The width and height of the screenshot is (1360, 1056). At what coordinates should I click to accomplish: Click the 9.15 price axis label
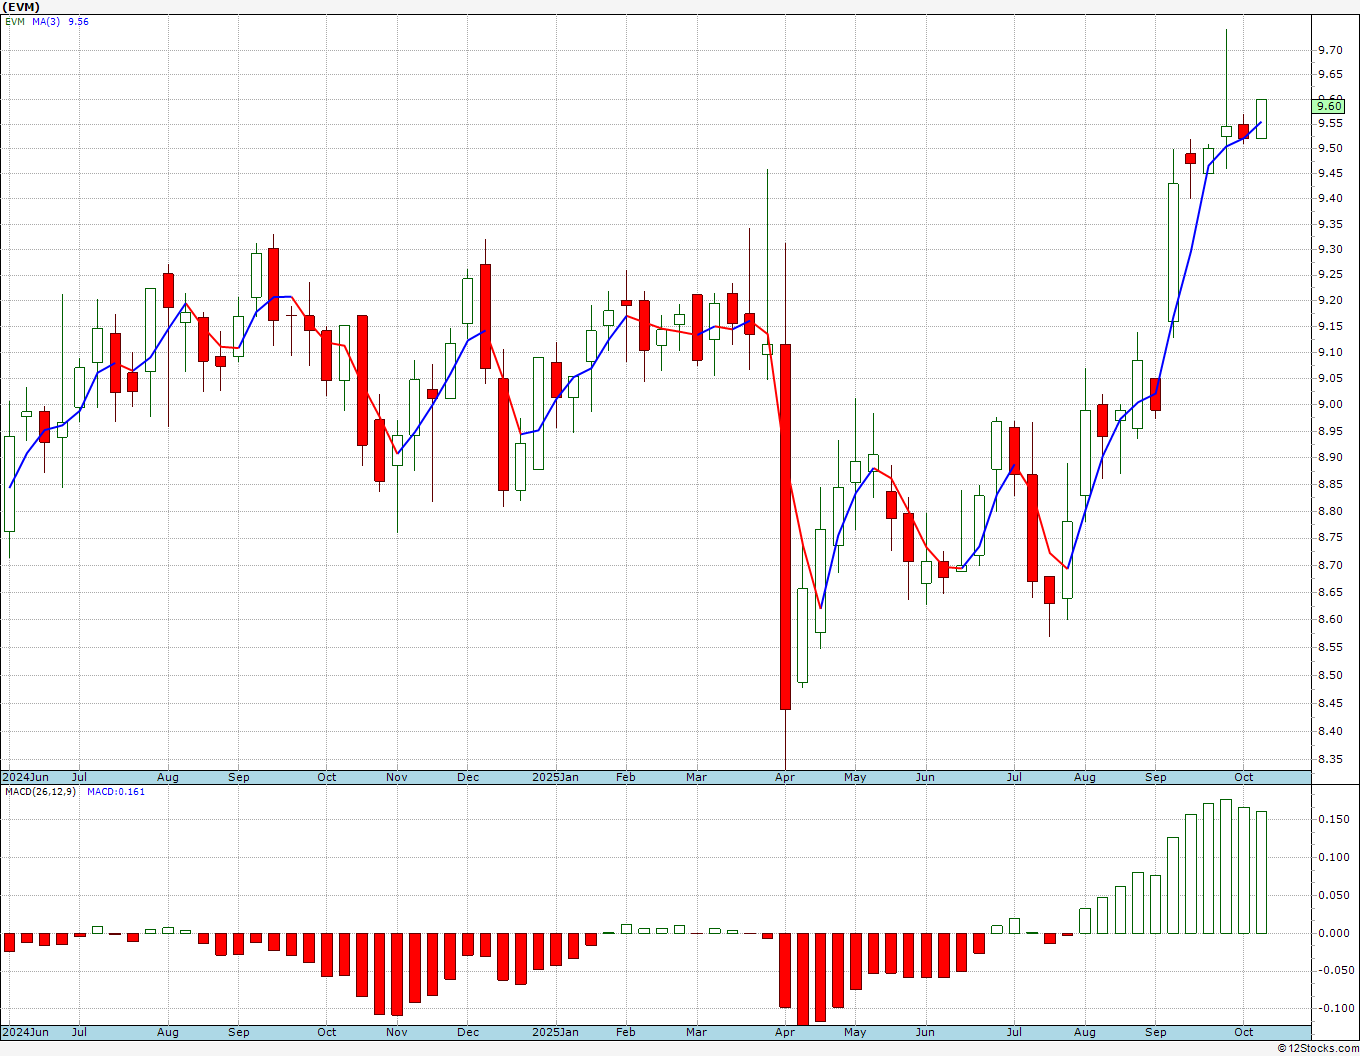[x=1330, y=327]
